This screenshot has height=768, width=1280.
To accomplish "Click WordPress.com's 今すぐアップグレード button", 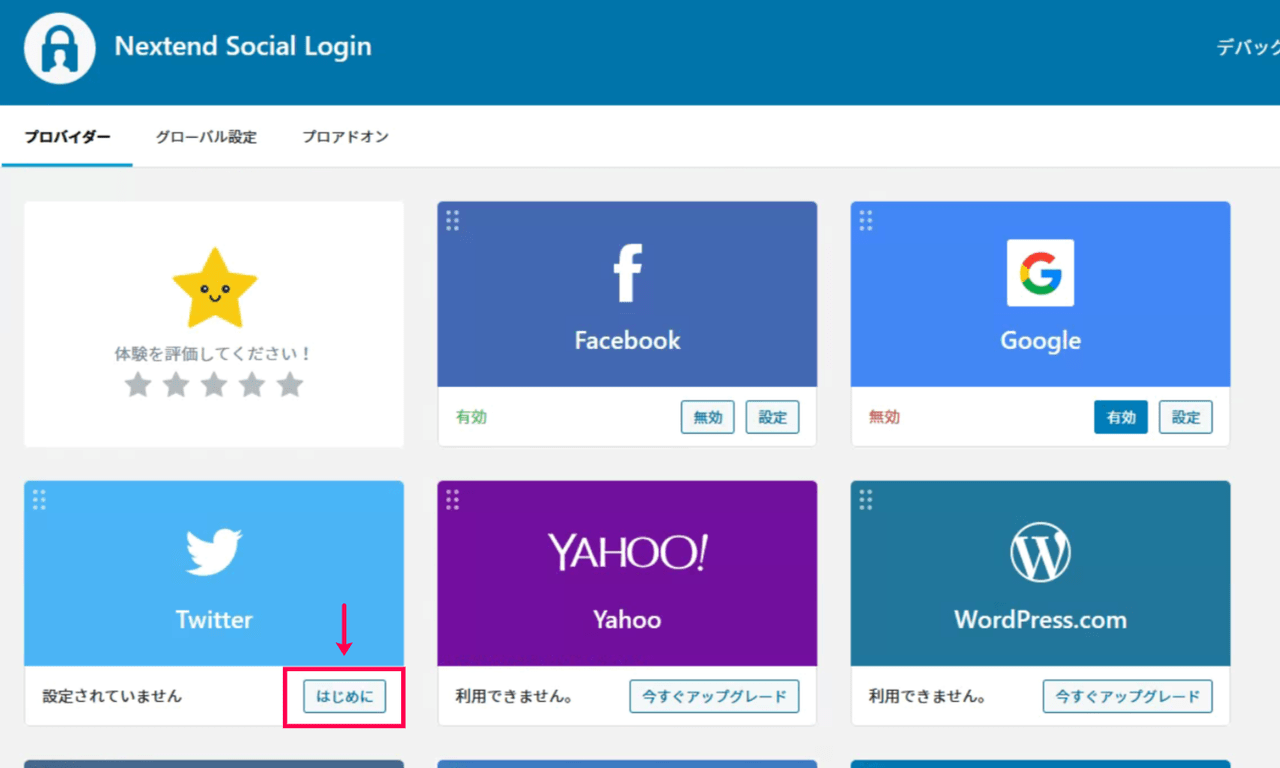I will click(x=1127, y=696).
